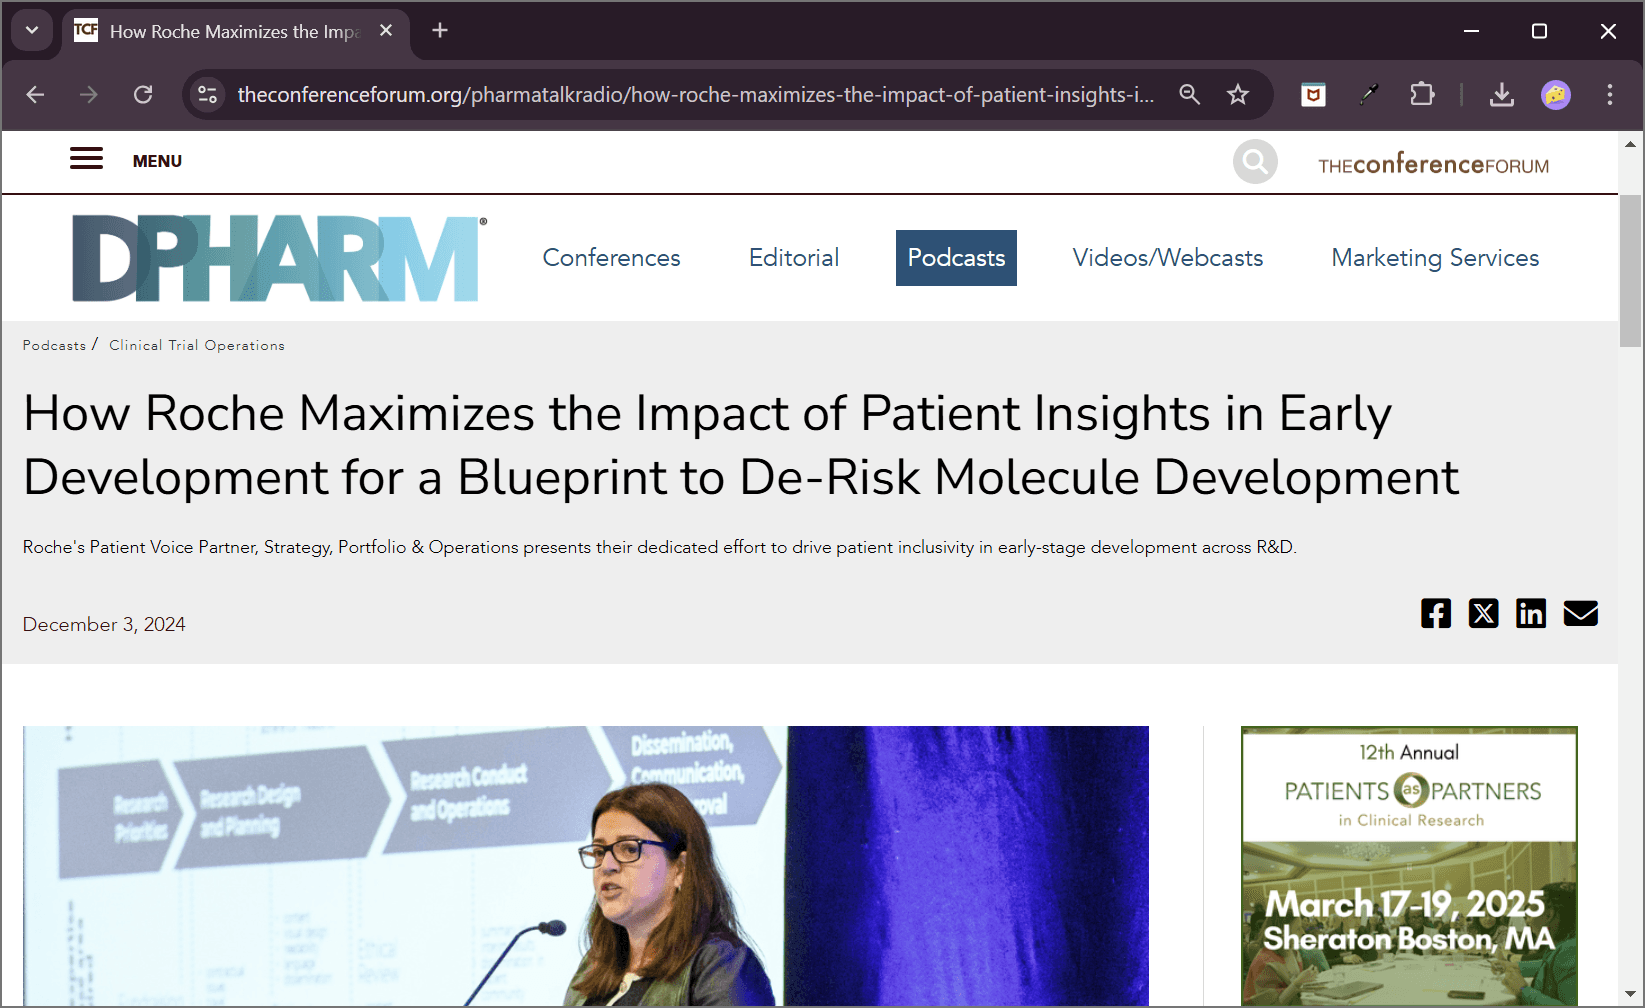The height and width of the screenshot is (1008, 1645).
Task: Click the site search magnifier icon
Action: (x=1255, y=161)
